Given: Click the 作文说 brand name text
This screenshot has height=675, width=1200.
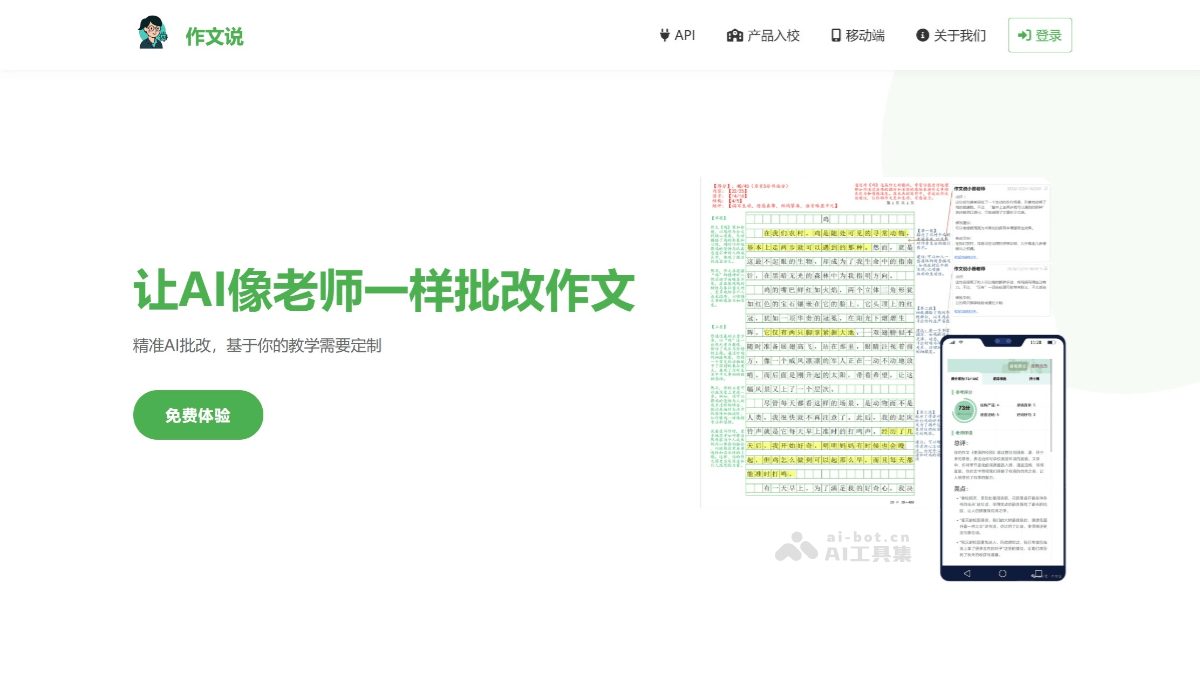Looking at the screenshot, I should (214, 37).
